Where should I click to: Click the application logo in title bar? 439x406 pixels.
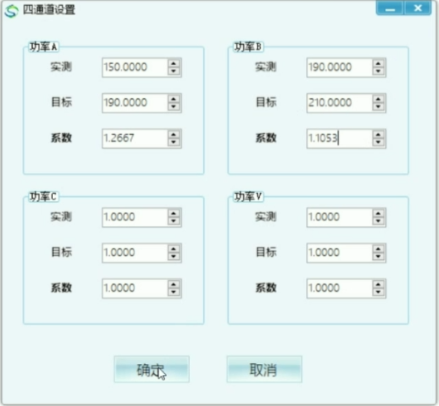pyautogui.click(x=11, y=11)
